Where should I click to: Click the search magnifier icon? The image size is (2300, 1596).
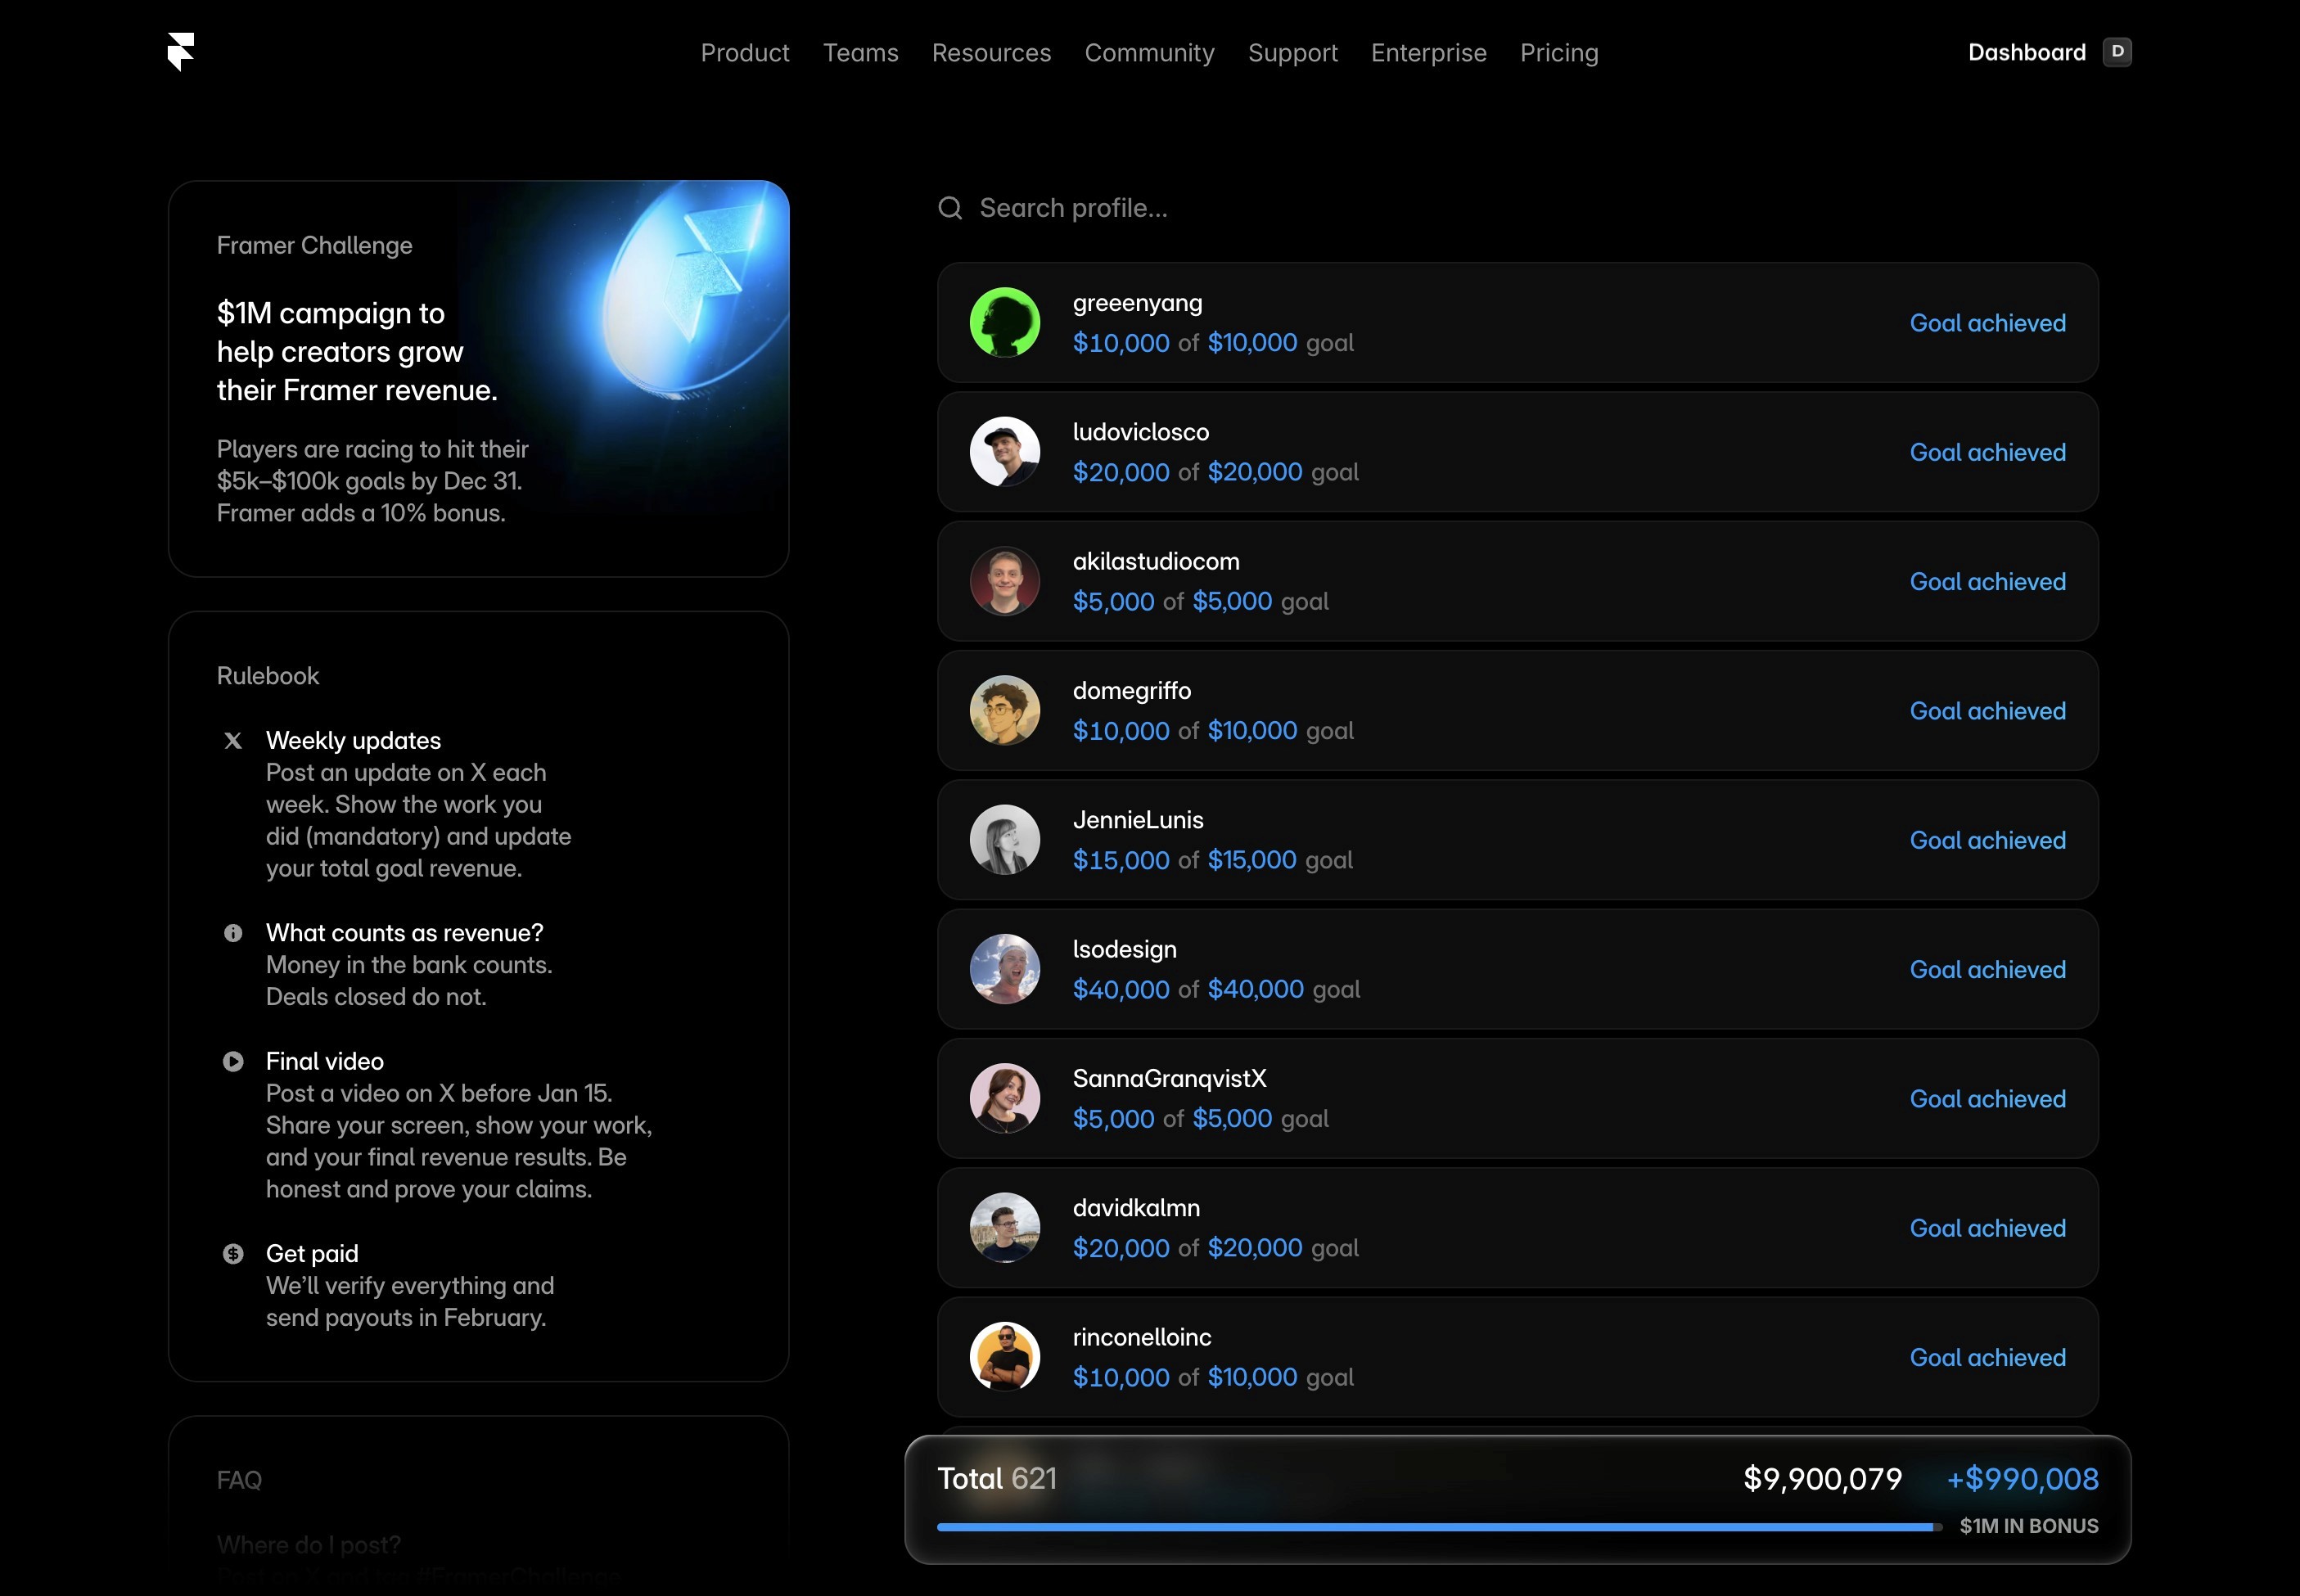coord(949,208)
